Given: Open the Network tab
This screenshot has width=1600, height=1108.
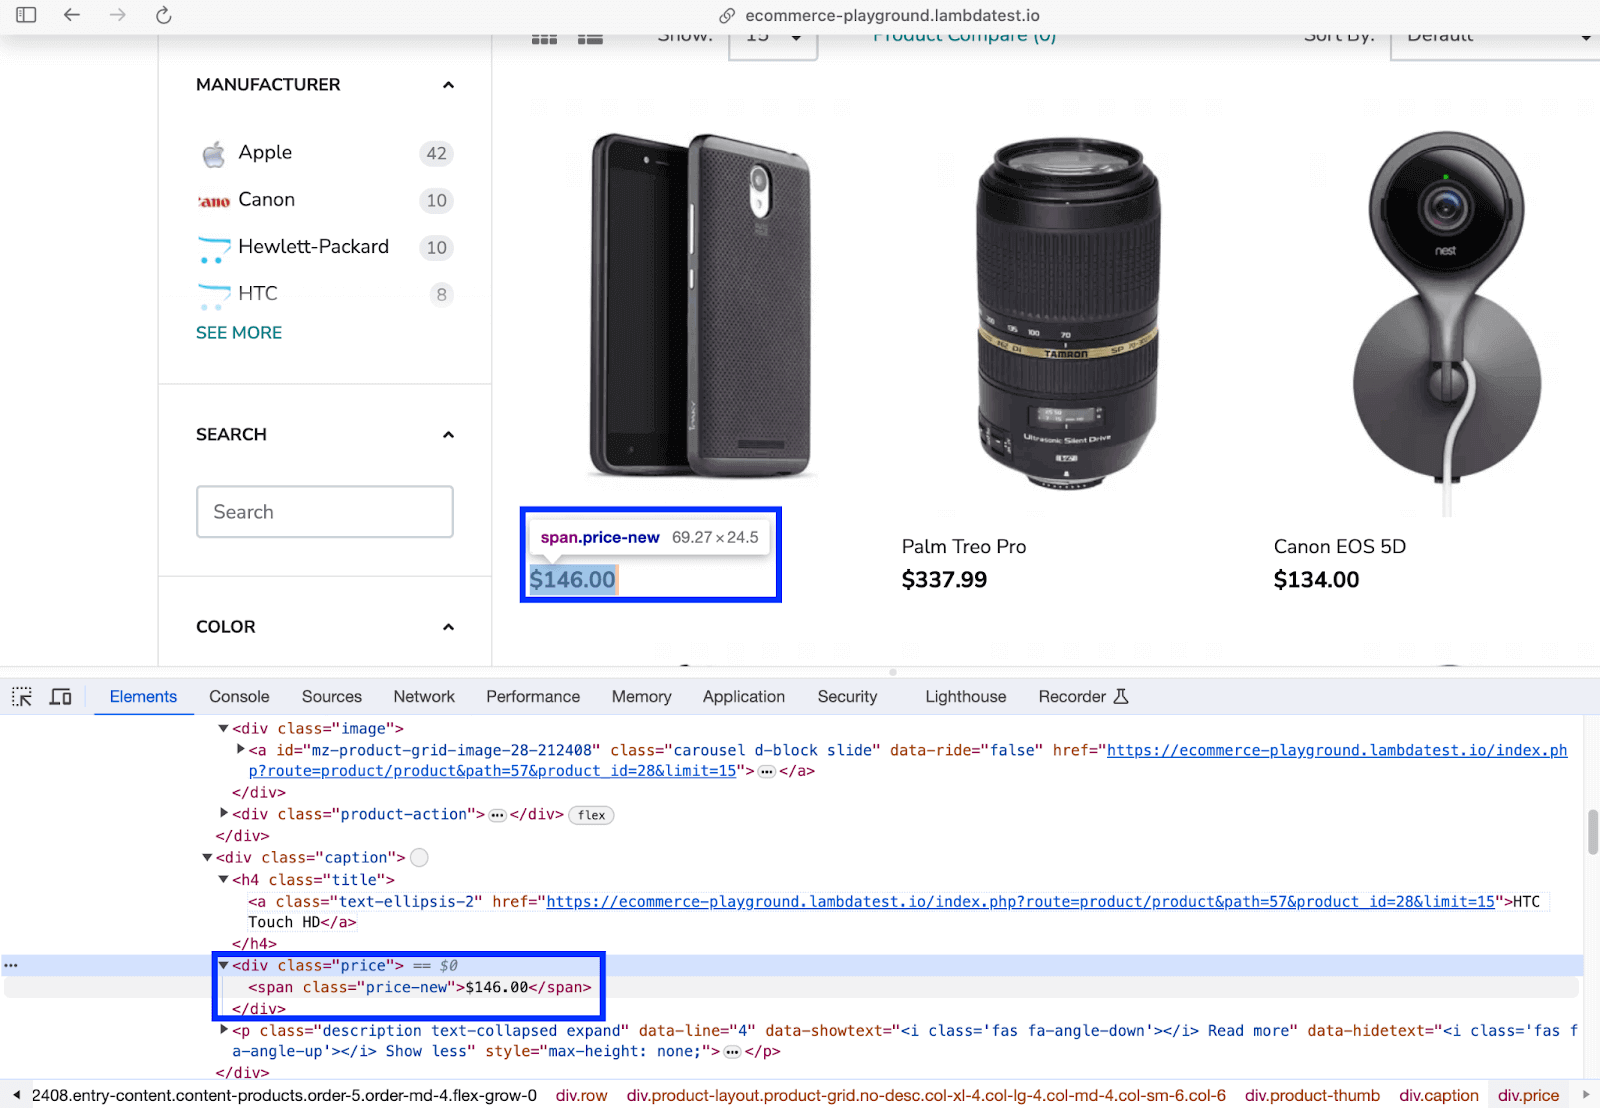Looking at the screenshot, I should [x=424, y=697].
